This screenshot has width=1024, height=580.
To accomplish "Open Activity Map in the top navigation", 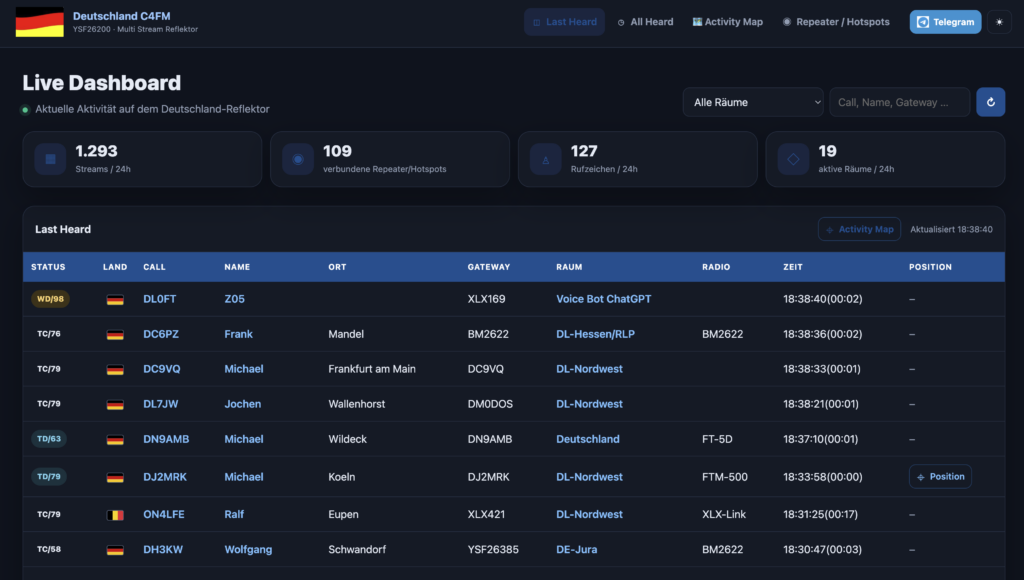I will (x=728, y=22).
